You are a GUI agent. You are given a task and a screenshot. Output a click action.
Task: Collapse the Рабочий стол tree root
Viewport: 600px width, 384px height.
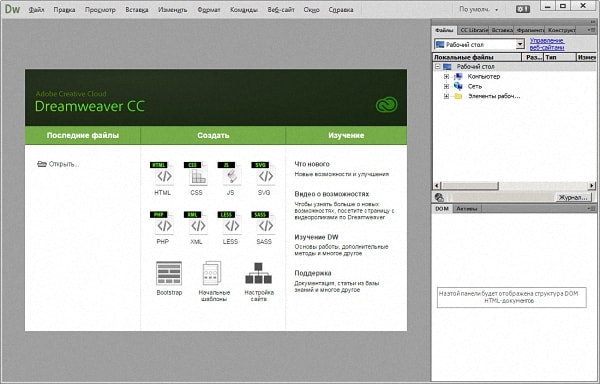pos(438,67)
